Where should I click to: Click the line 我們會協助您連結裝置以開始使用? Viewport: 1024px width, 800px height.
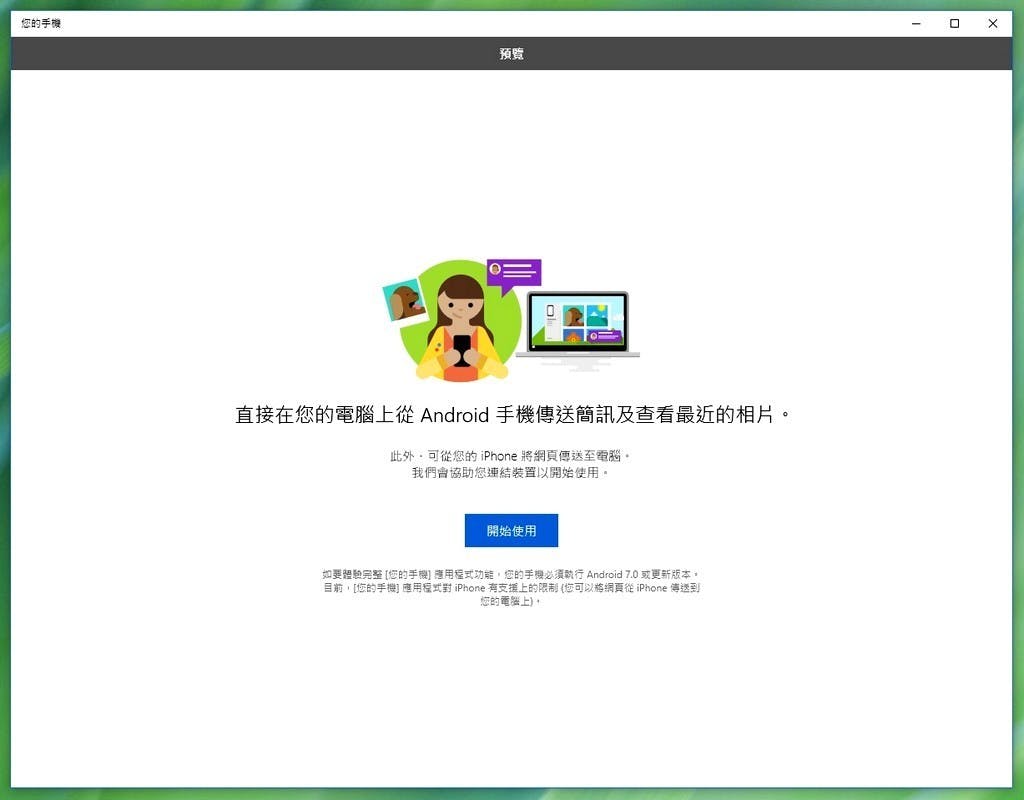[x=510, y=472]
